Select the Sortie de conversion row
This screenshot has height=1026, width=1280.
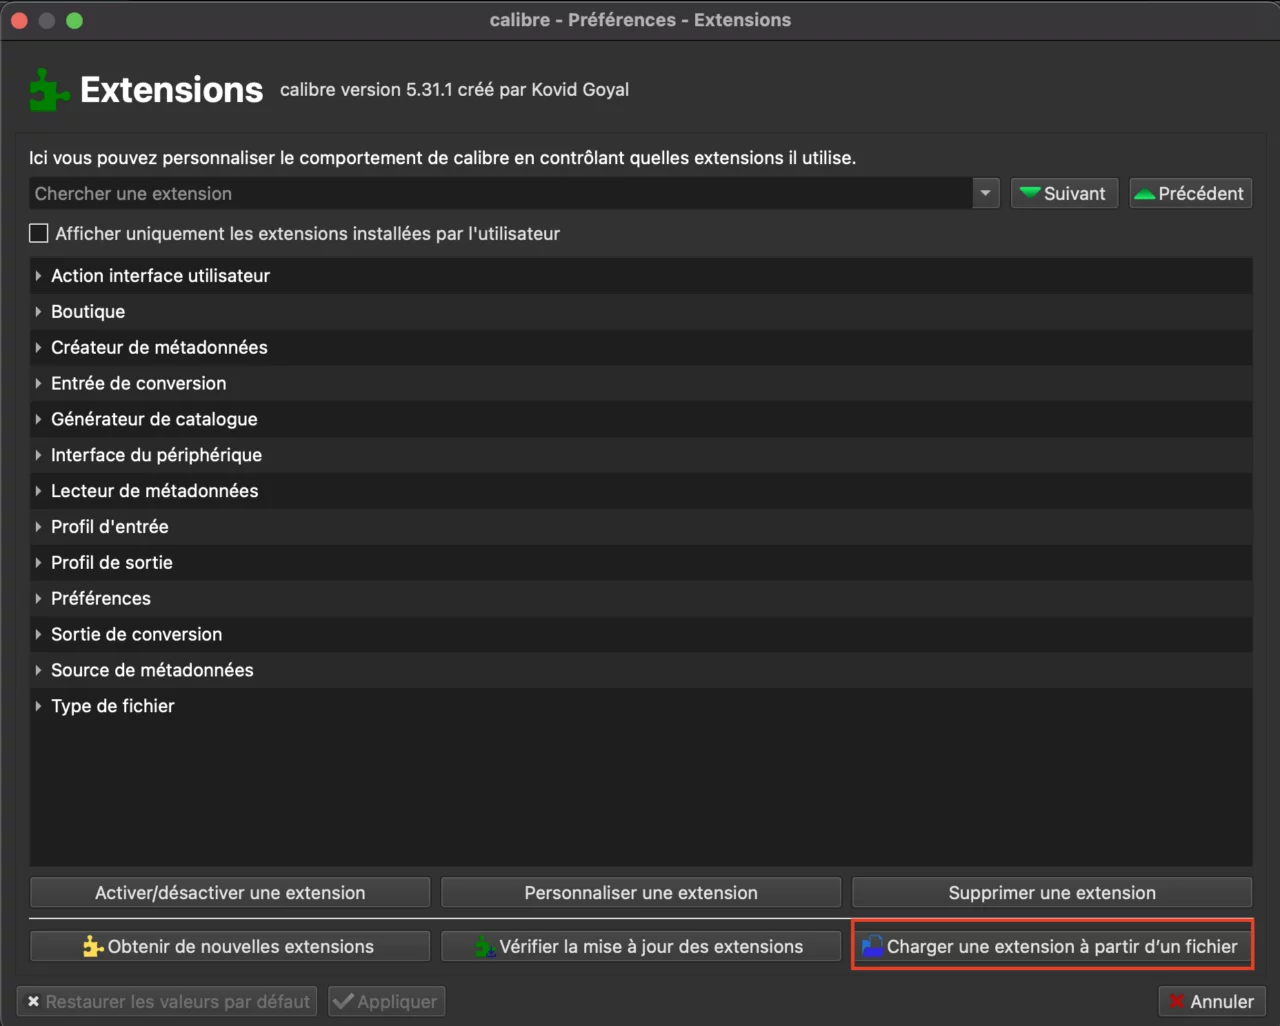tap(641, 634)
